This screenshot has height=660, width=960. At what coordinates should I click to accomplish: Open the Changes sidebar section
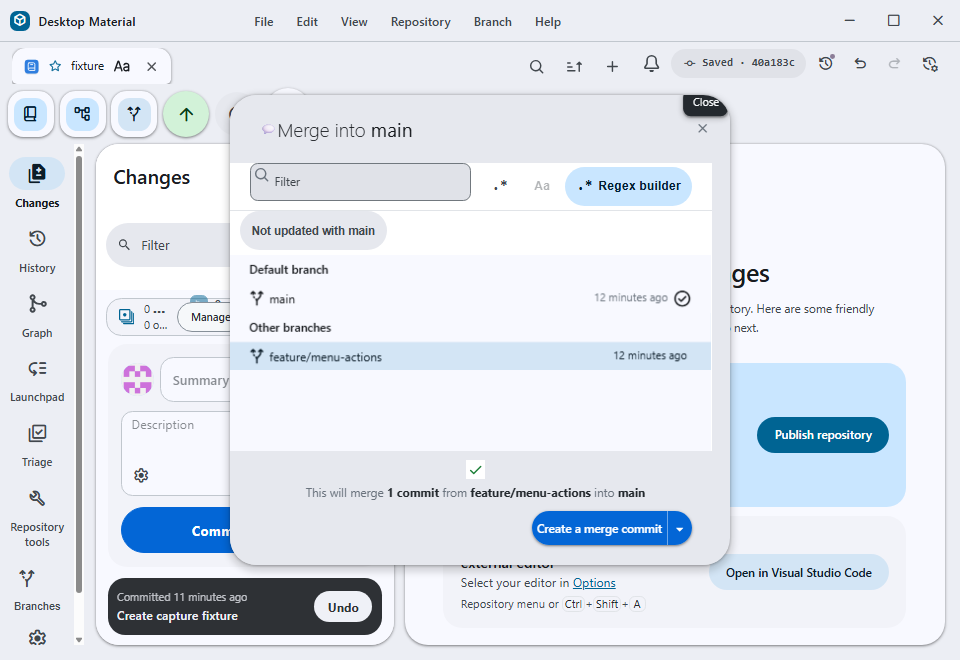point(37,185)
